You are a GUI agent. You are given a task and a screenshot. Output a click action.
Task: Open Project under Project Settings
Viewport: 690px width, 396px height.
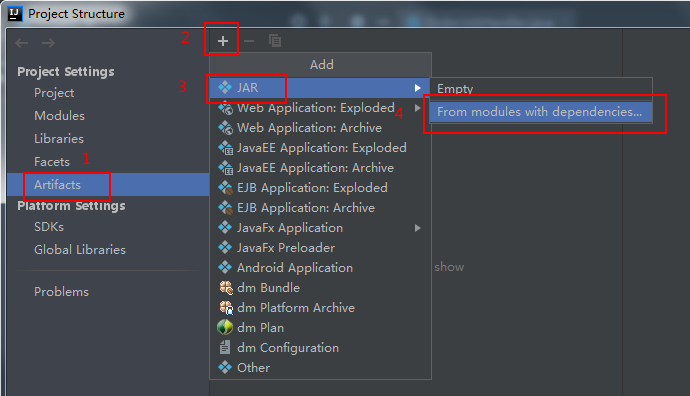(54, 93)
